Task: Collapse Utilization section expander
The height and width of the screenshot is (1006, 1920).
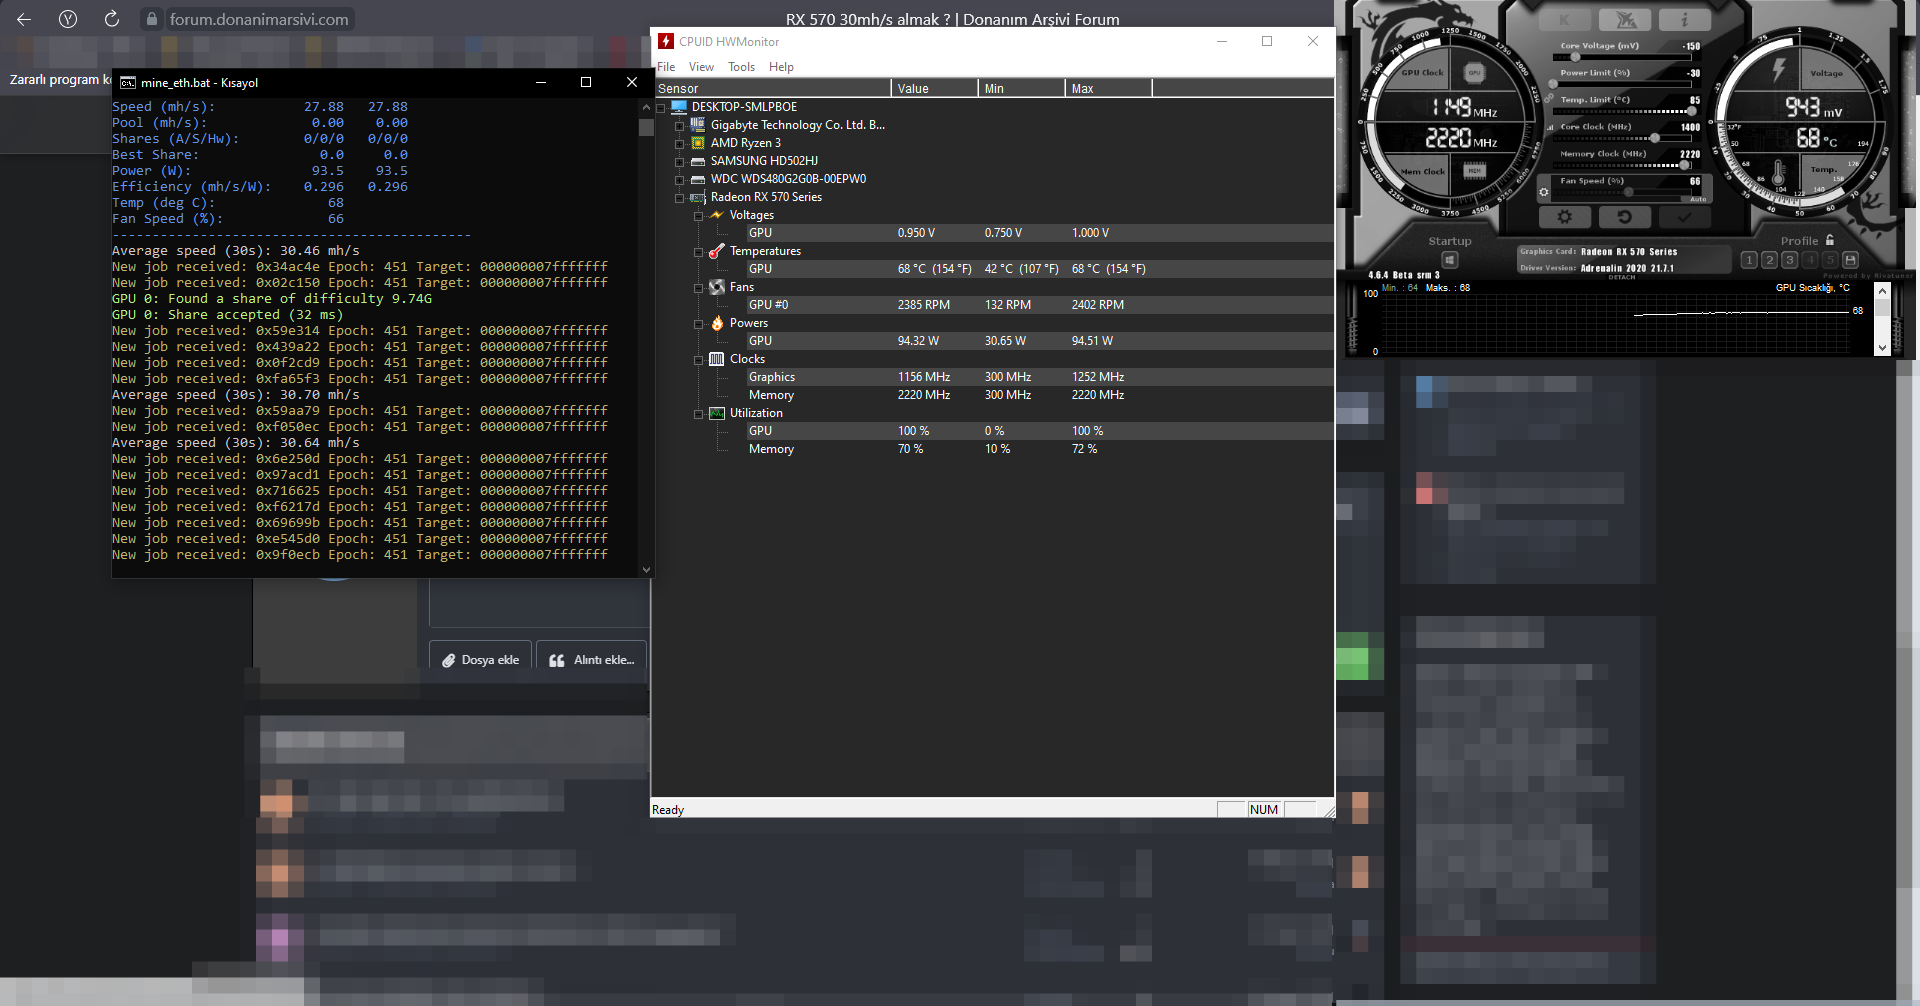Action: click(698, 414)
